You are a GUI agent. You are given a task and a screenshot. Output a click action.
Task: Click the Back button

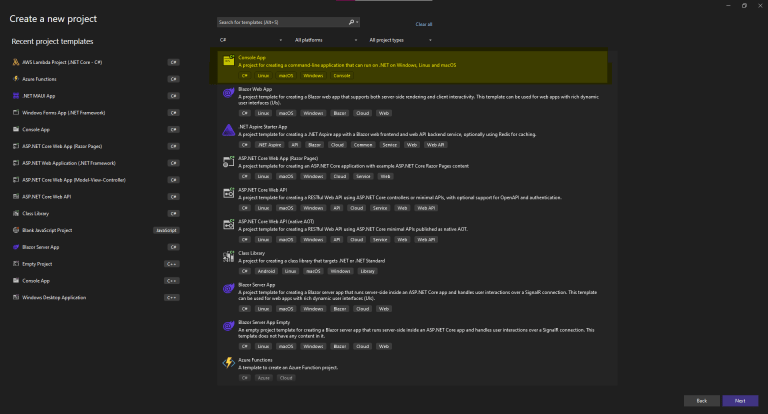[700, 400]
